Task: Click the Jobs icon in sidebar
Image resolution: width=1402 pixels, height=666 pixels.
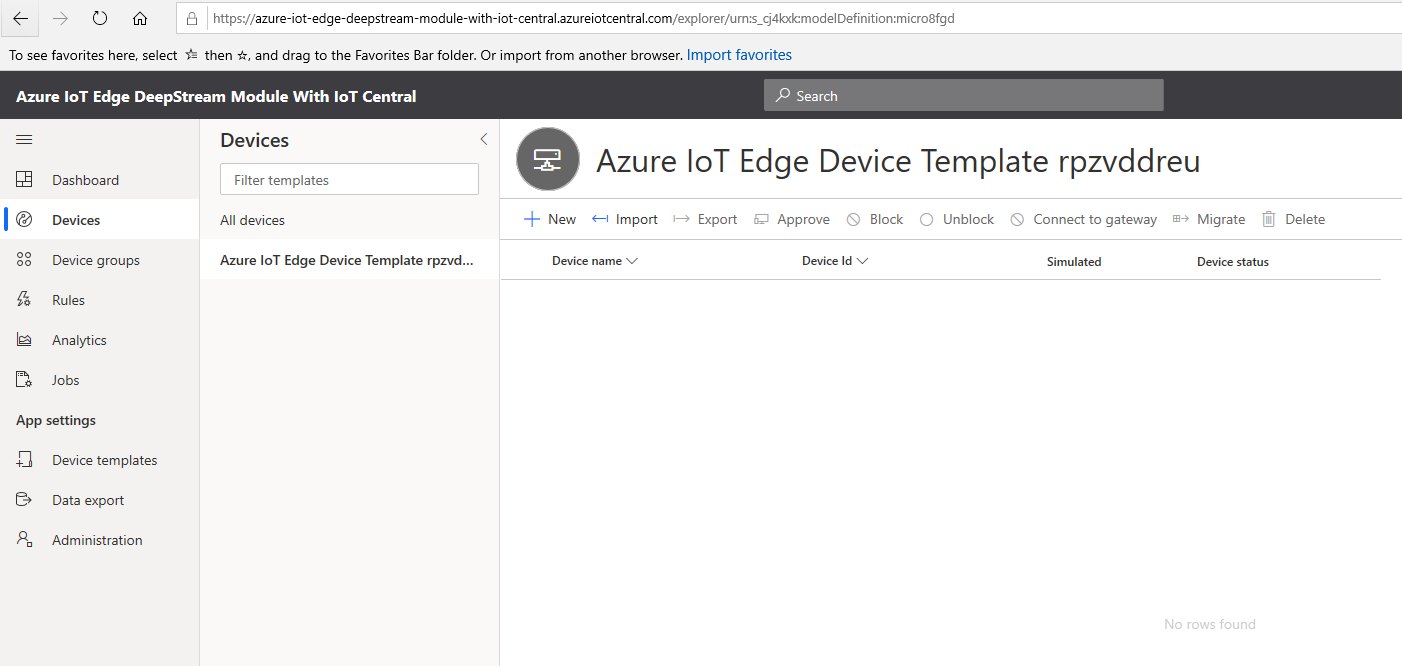Action: (x=25, y=380)
